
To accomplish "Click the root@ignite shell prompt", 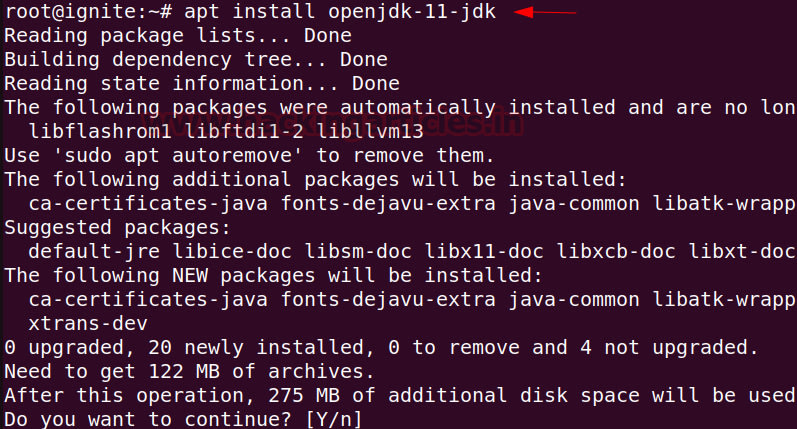I will (88, 11).
